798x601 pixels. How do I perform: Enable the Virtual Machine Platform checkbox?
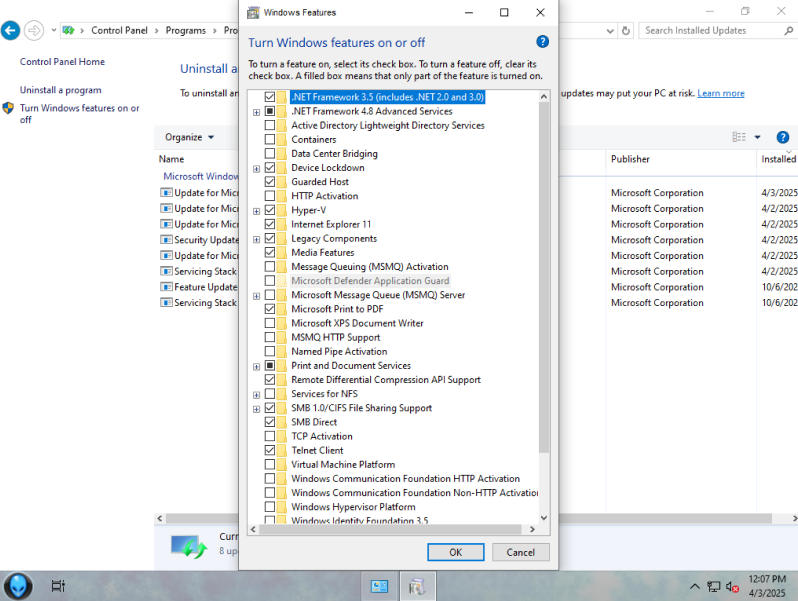click(x=270, y=464)
